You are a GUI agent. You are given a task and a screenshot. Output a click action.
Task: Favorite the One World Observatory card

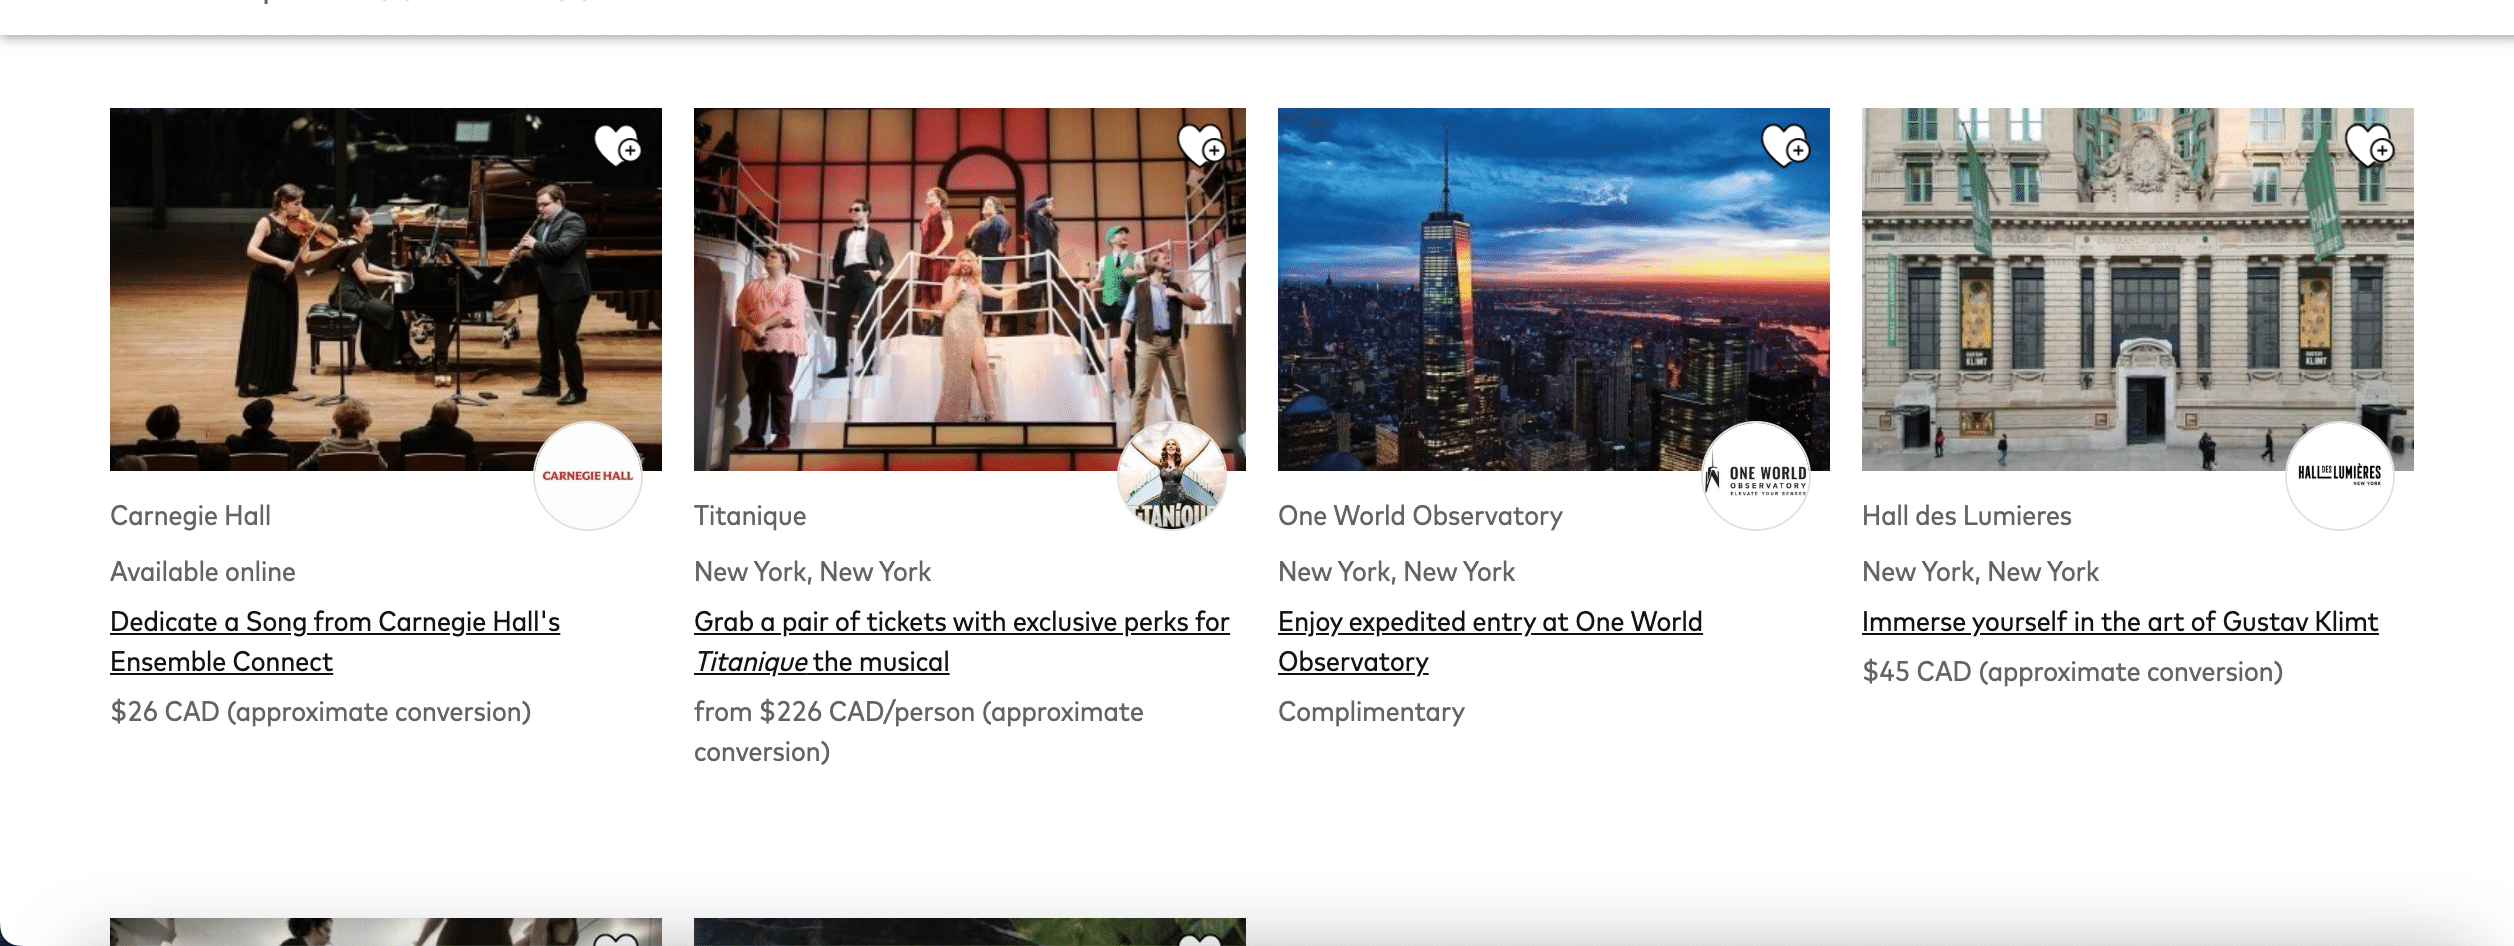pyautogui.click(x=1785, y=146)
